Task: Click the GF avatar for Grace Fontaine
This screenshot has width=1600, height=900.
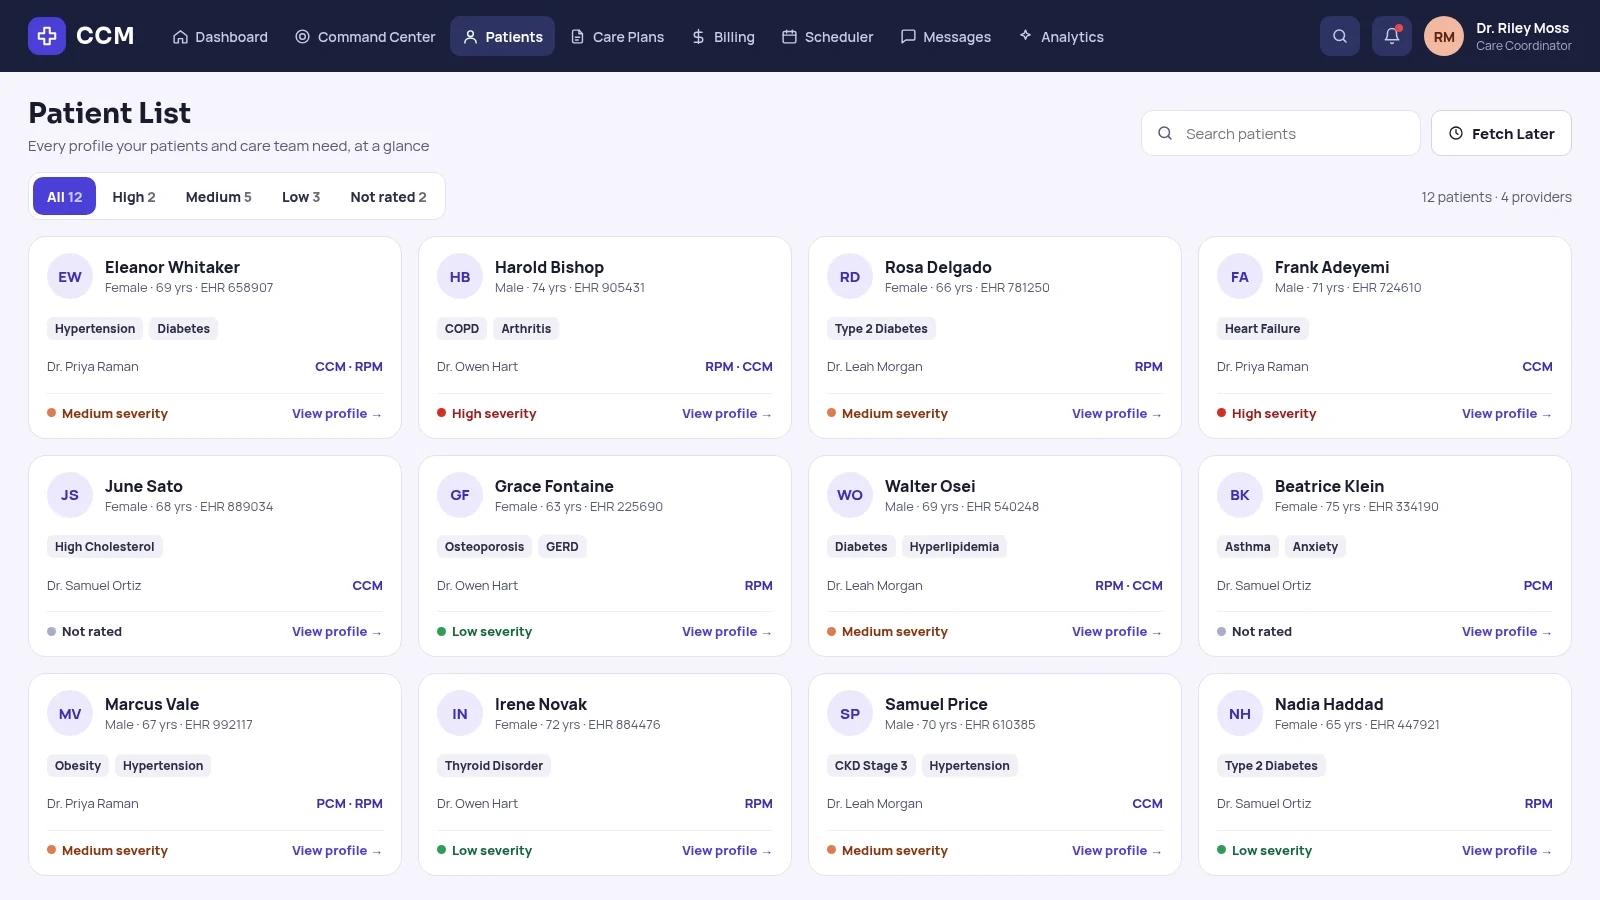Action: [x=460, y=495]
